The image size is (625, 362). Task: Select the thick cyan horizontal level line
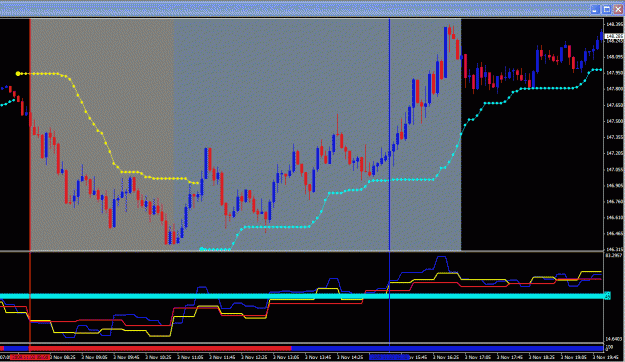pyautogui.click(x=301, y=296)
